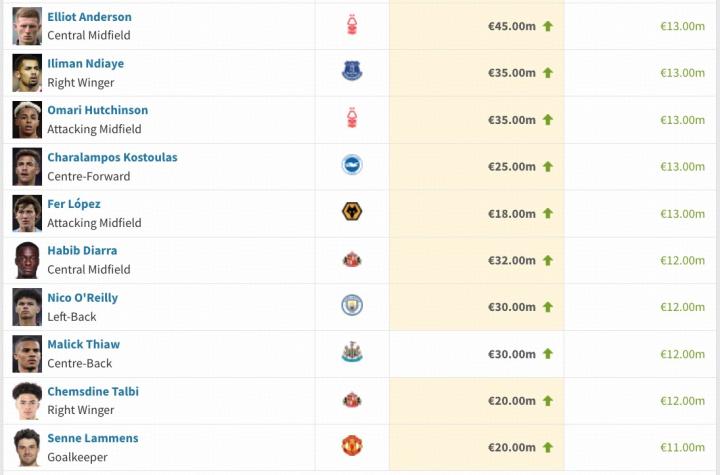Click Sunderland club crest beside Habib Diarra
Screen dimensions: 720x475
(351, 259)
